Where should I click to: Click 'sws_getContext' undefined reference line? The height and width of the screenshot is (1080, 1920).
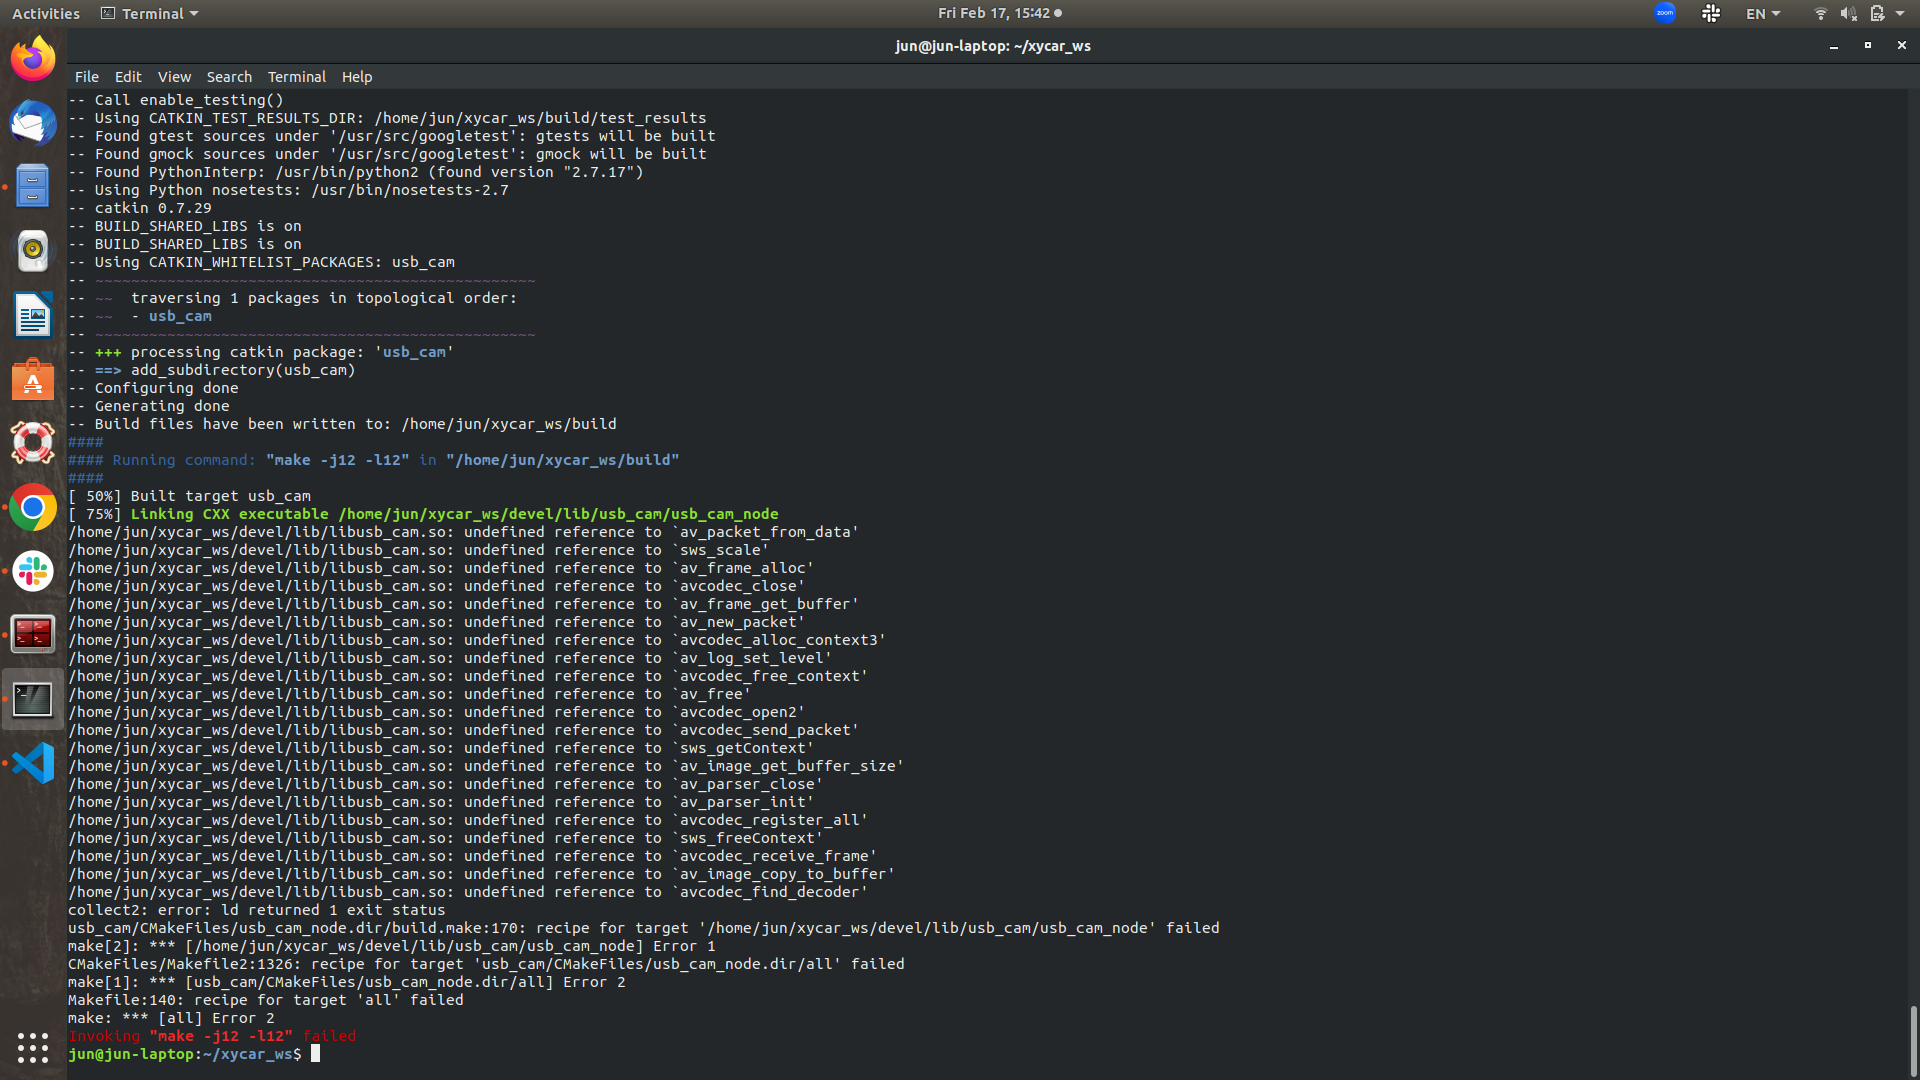coord(441,748)
